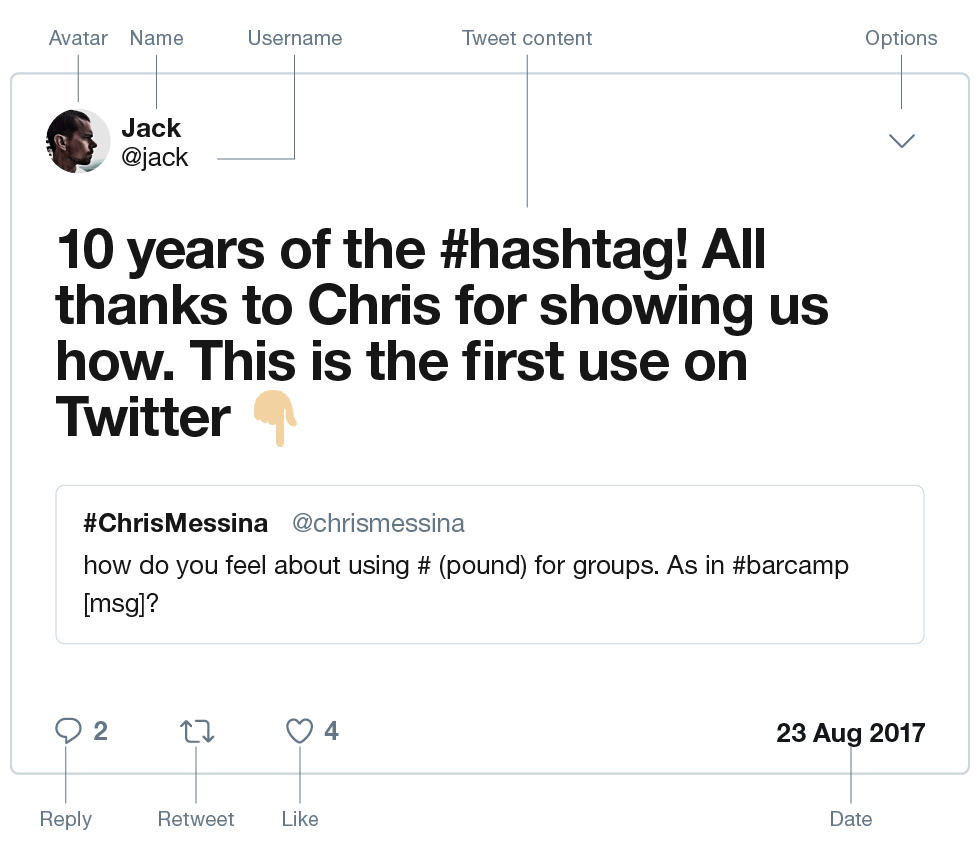Click the retweet arrows icon
This screenshot has height=861, width=980.
pos(197,732)
